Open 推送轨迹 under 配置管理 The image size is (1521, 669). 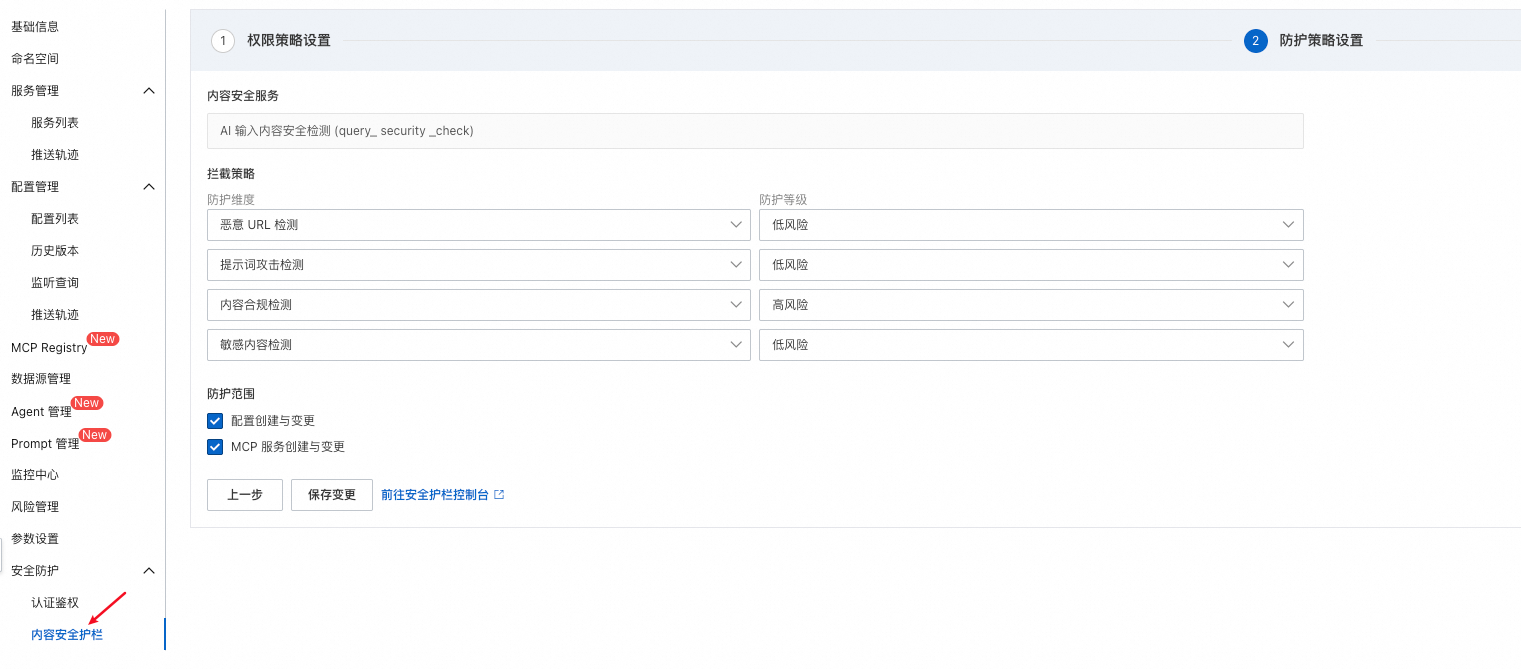[55, 314]
